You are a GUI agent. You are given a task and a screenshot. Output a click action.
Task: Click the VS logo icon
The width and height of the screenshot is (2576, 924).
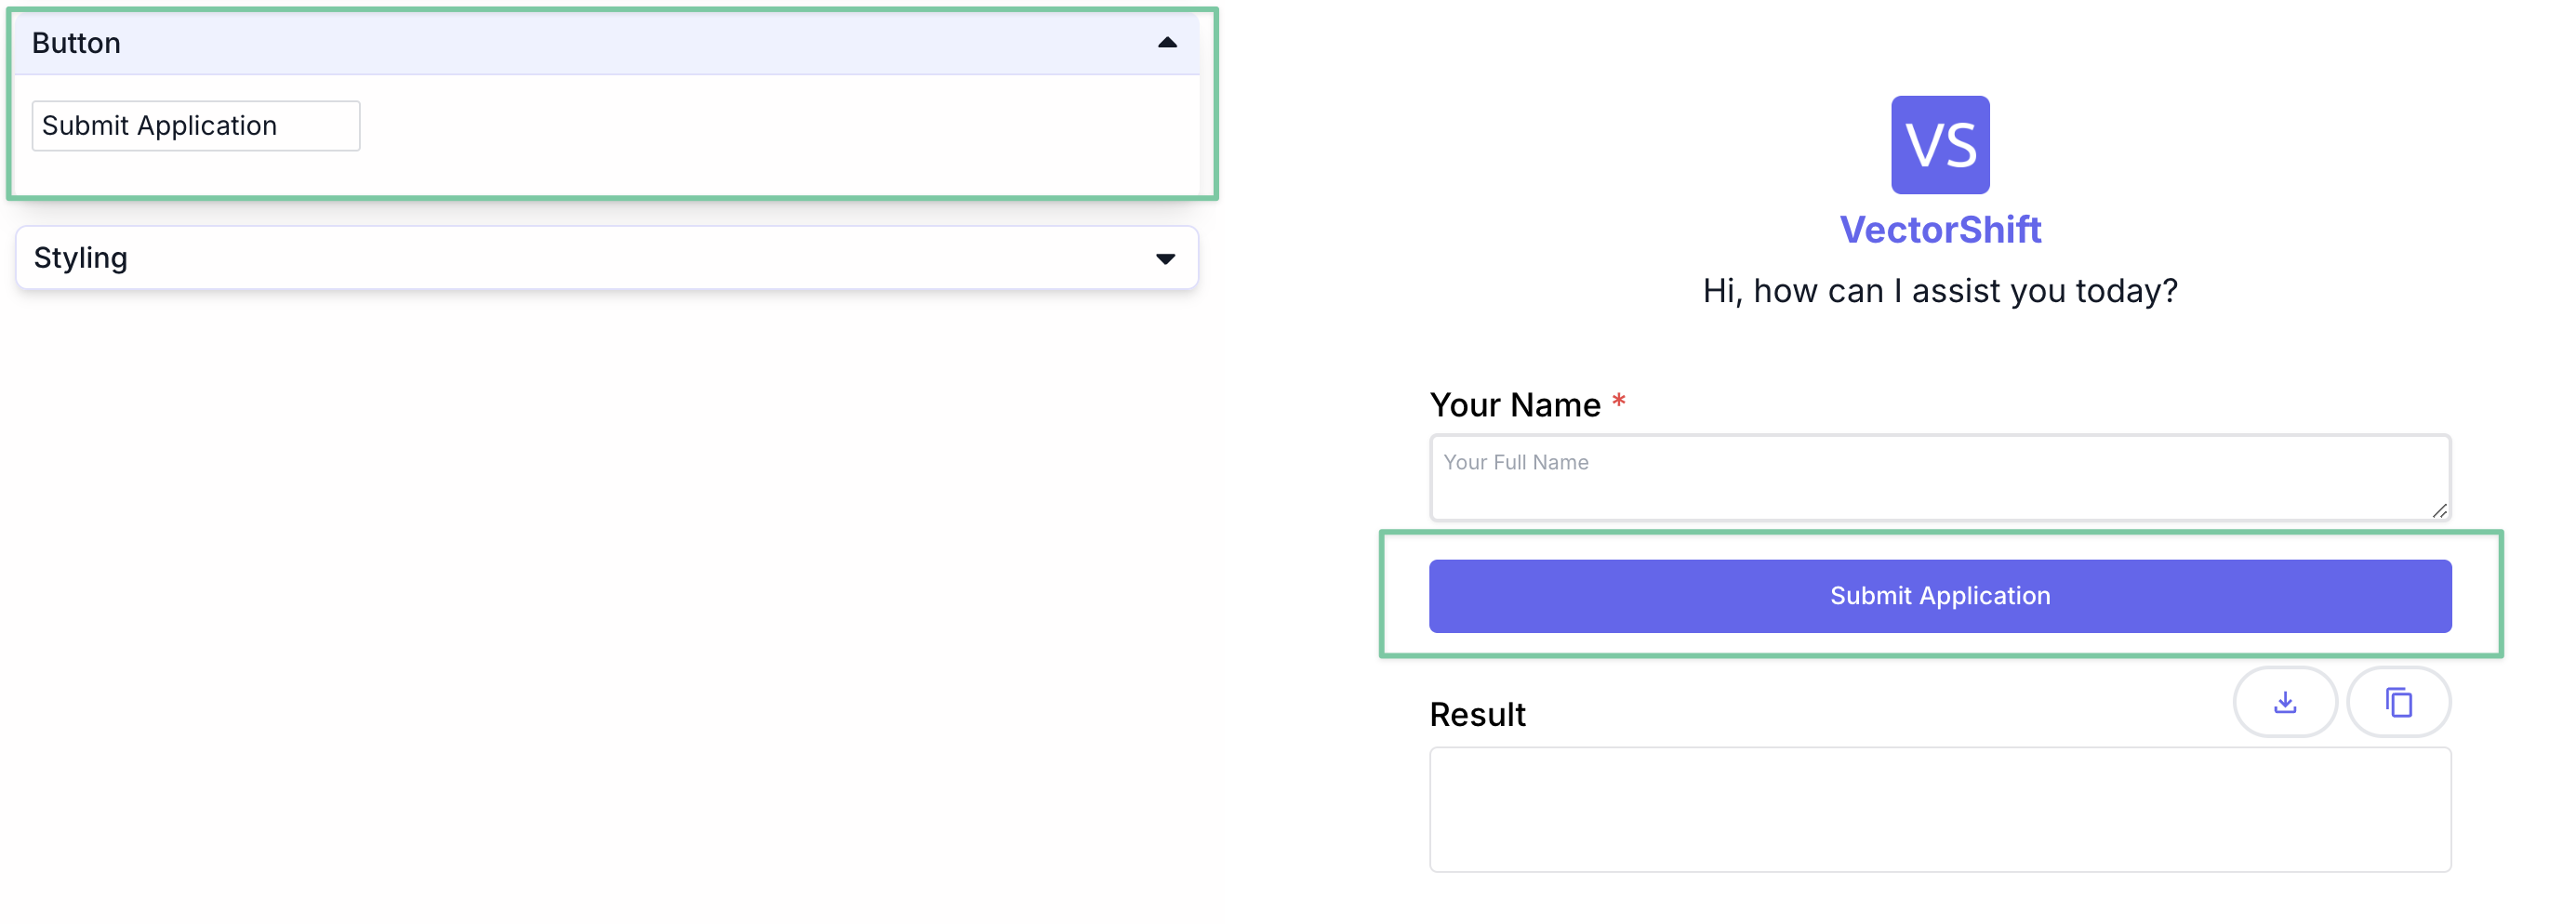pos(1939,145)
